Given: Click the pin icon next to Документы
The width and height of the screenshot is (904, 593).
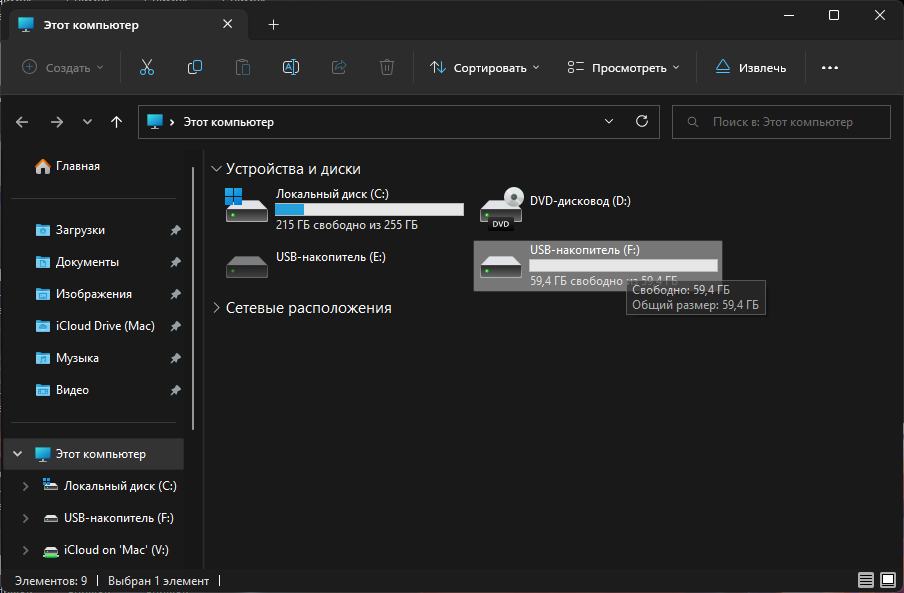Looking at the screenshot, I should pyautogui.click(x=176, y=262).
